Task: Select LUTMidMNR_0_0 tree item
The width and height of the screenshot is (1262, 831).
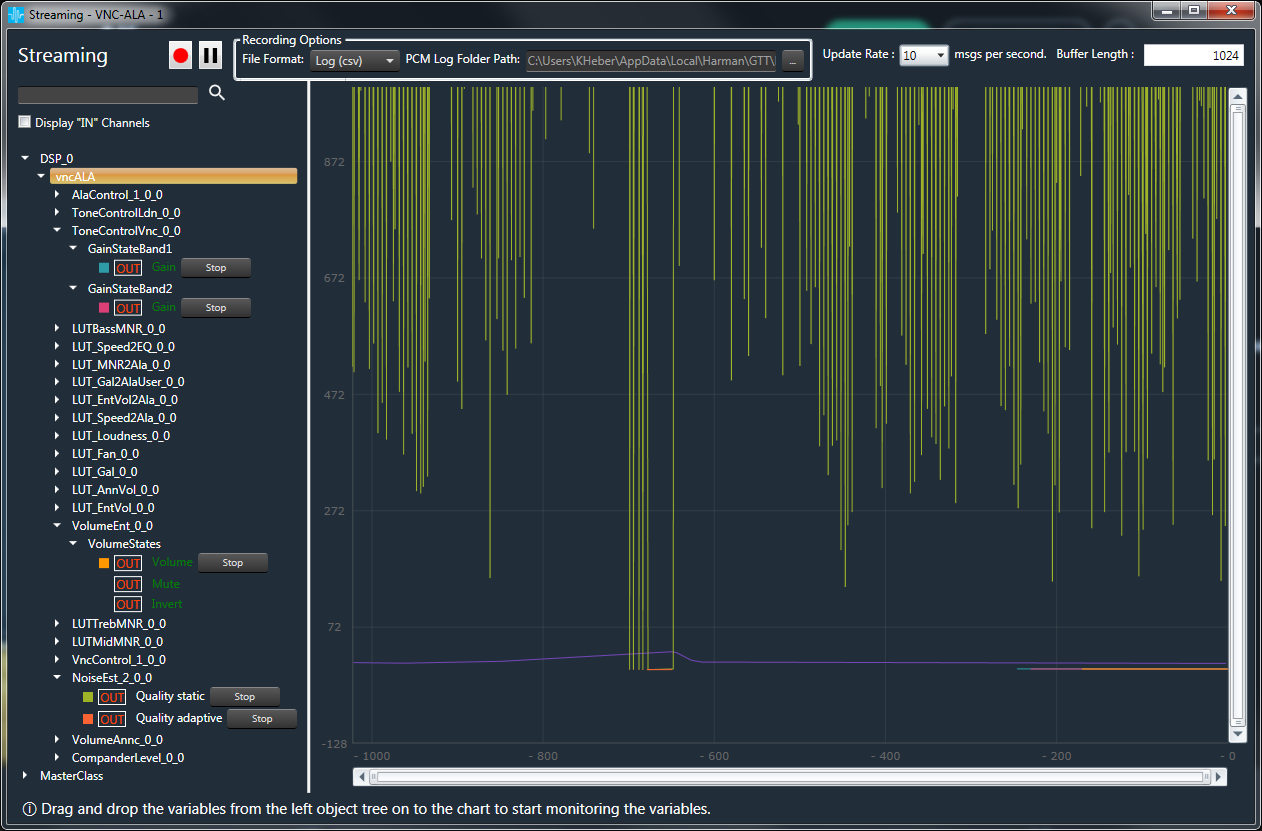Action: [117, 642]
